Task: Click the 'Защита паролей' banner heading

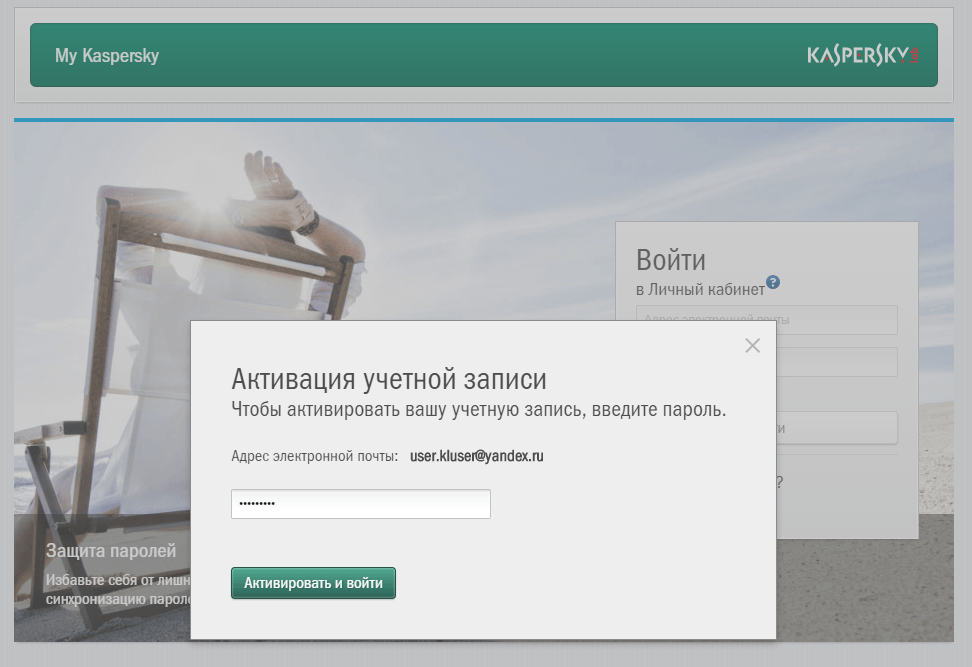Action: pos(111,550)
